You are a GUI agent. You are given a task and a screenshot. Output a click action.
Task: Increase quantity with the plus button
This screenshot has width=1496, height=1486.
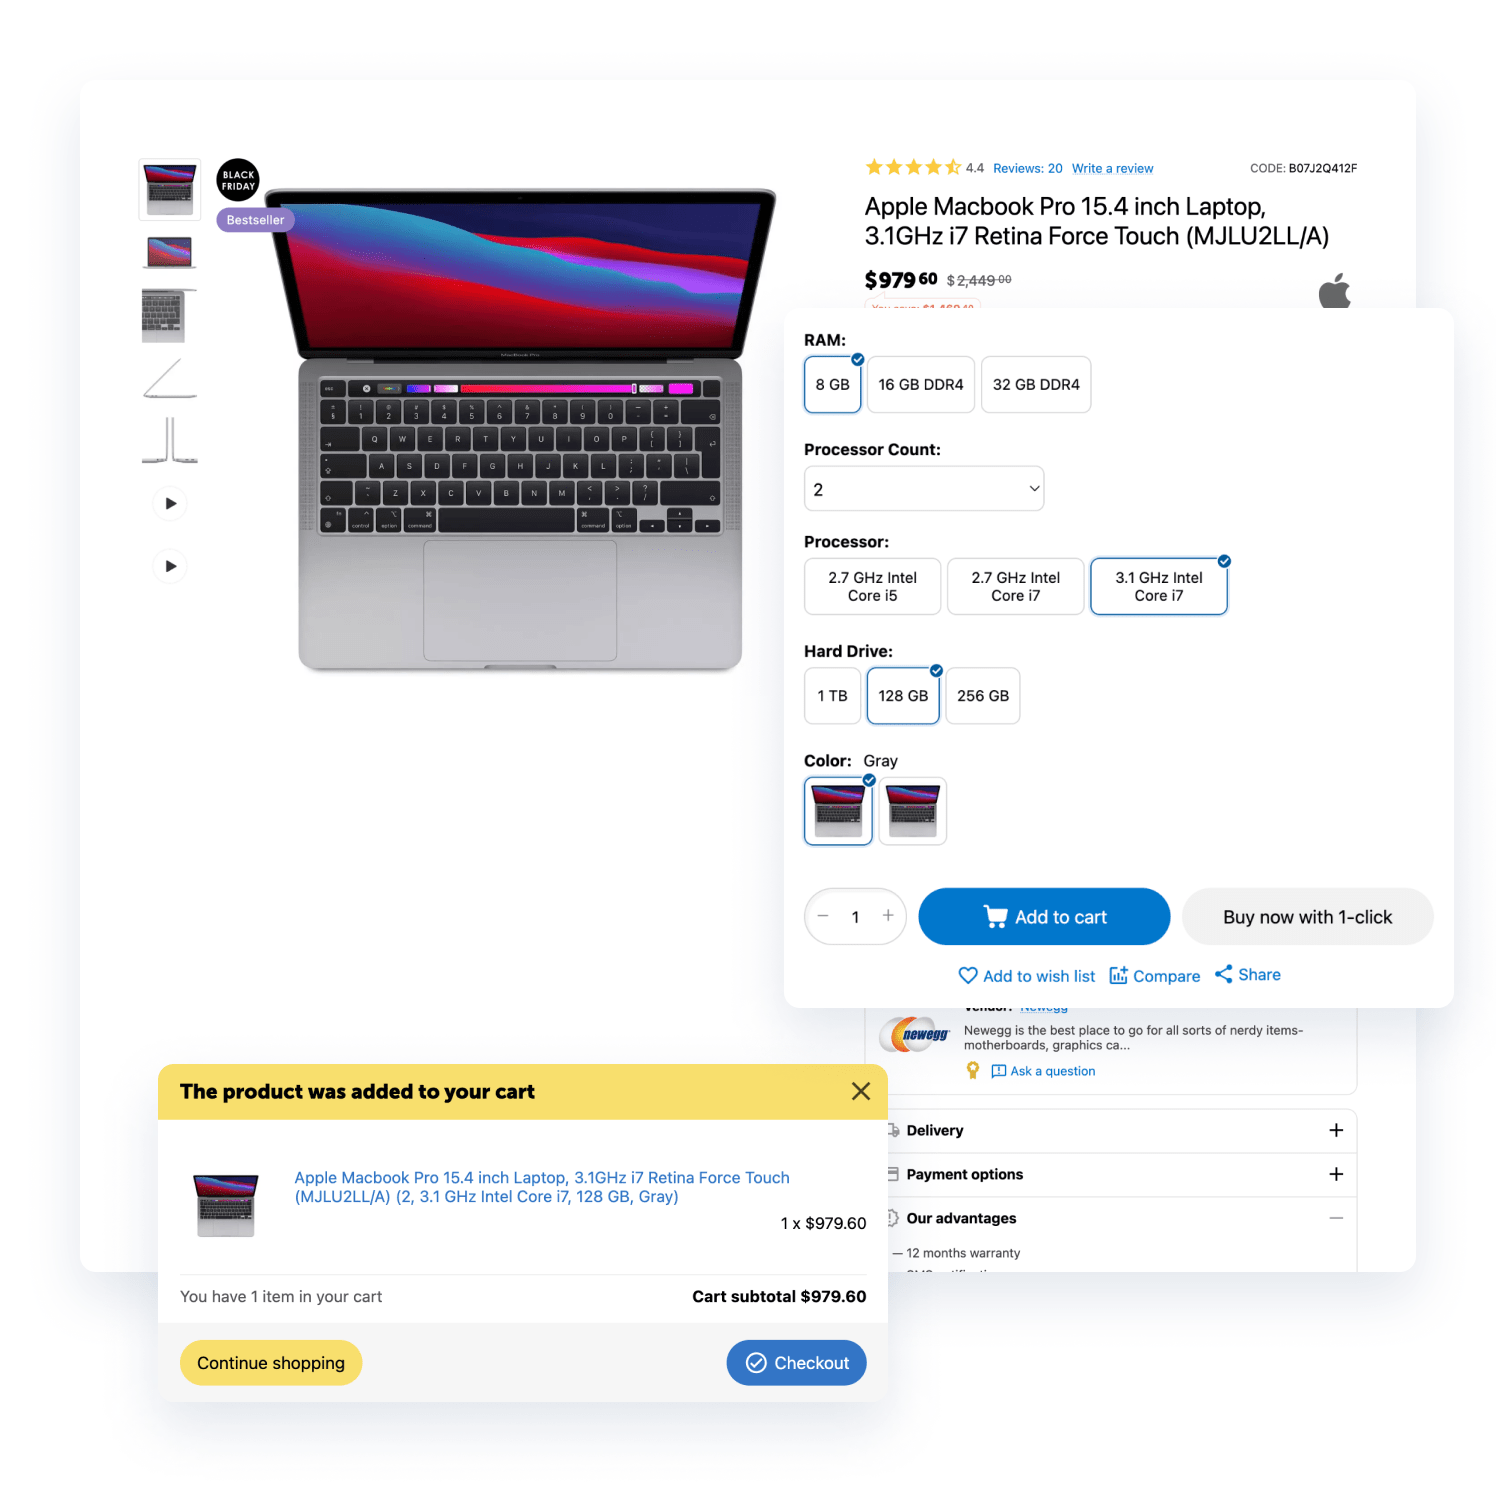point(887,915)
